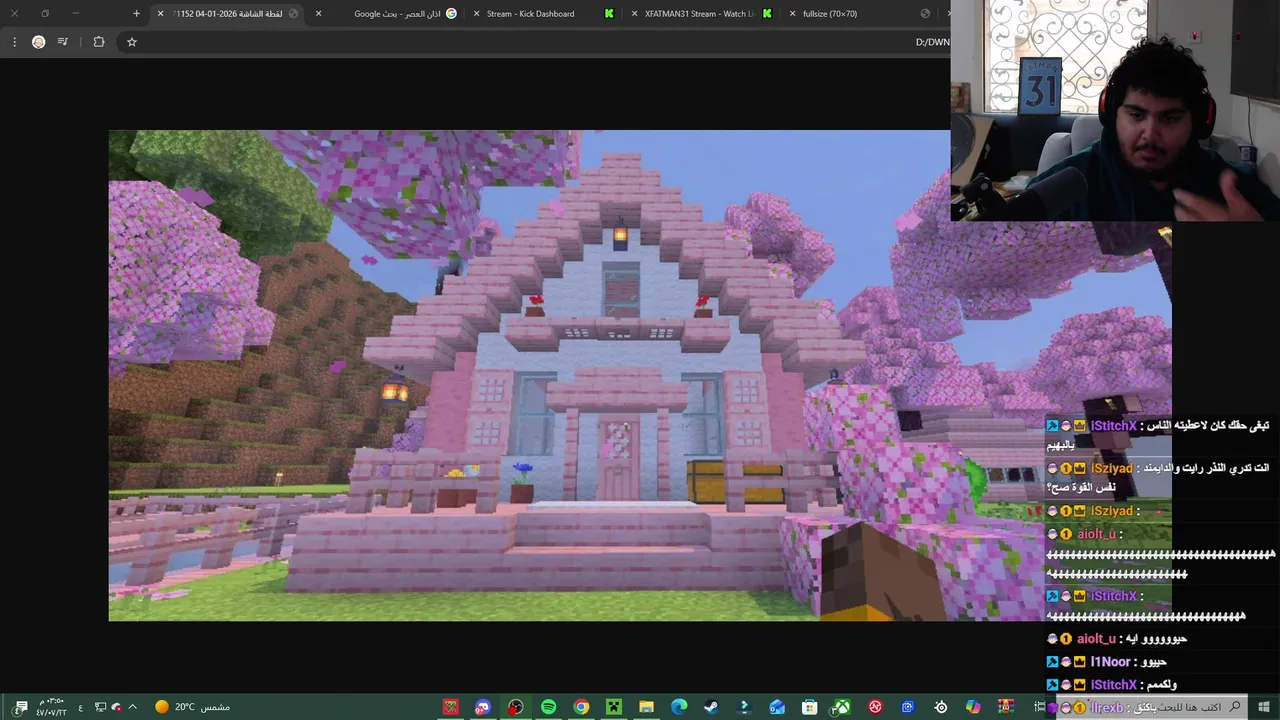The image size is (1280, 720).
Task: Open Chrome three-dot menu
Action: click(14, 42)
